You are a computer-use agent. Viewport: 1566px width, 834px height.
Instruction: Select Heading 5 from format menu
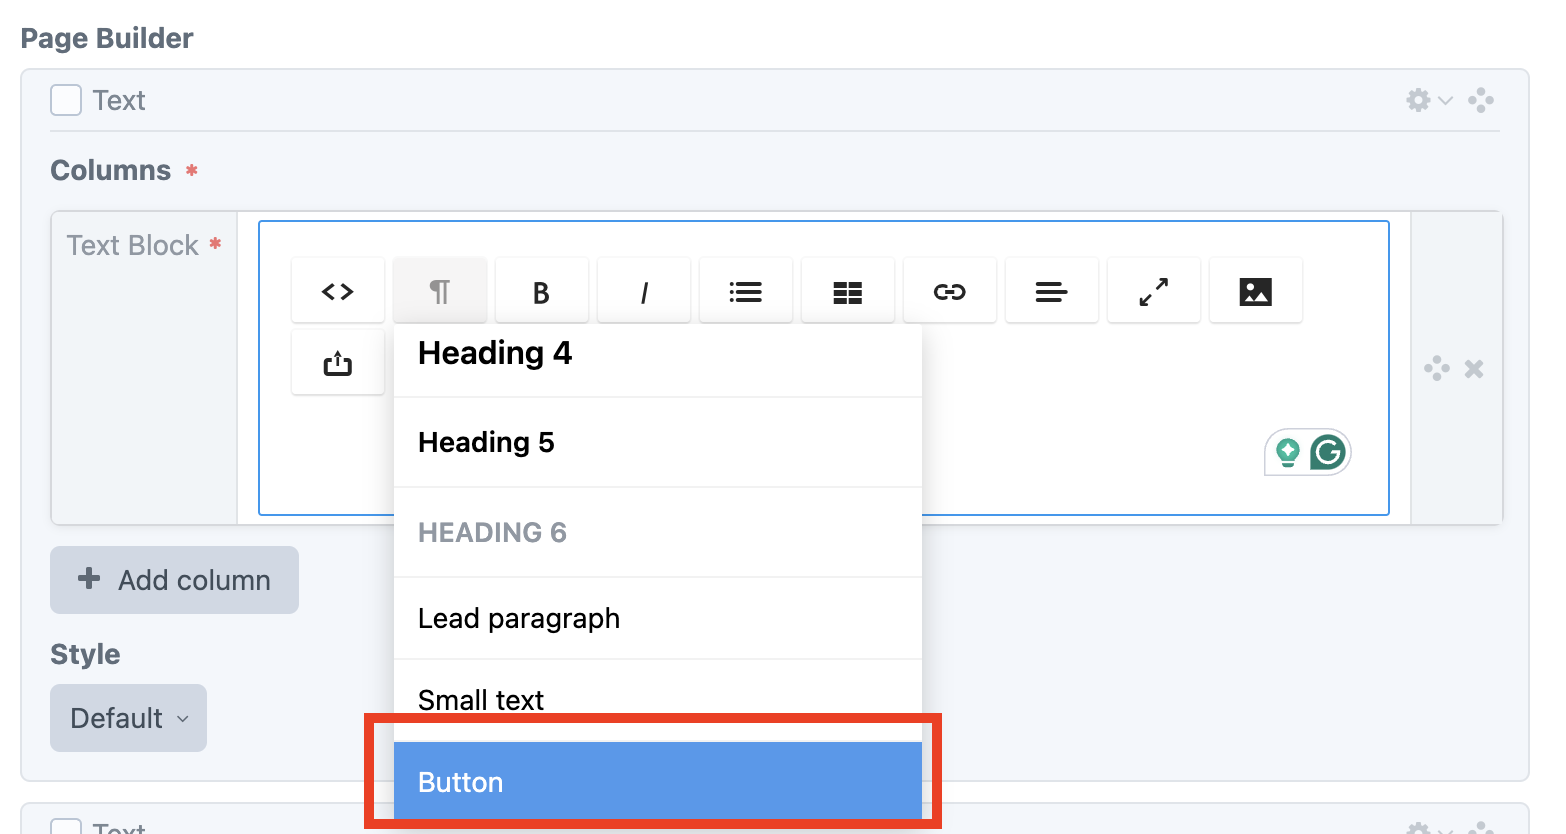pos(658,442)
